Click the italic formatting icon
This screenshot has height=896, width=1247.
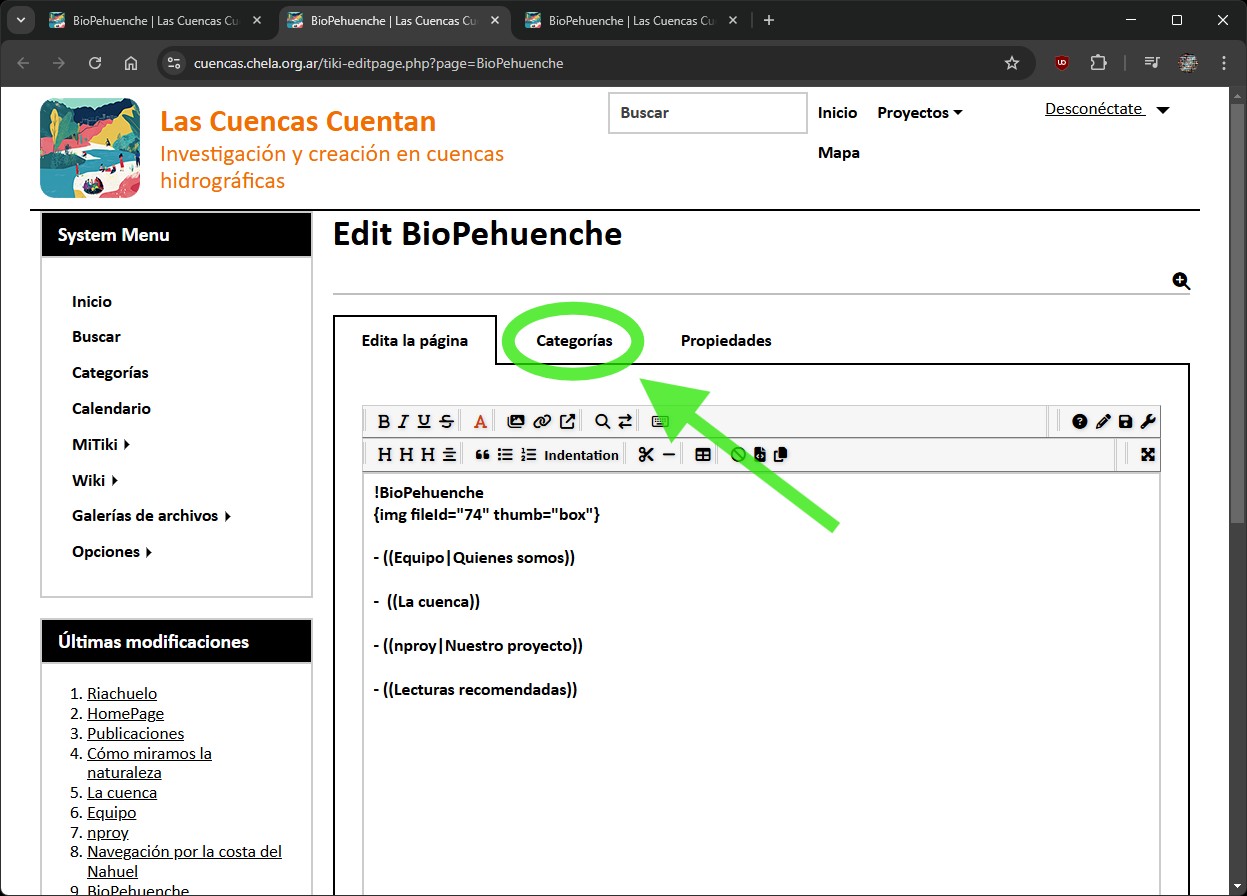403,422
